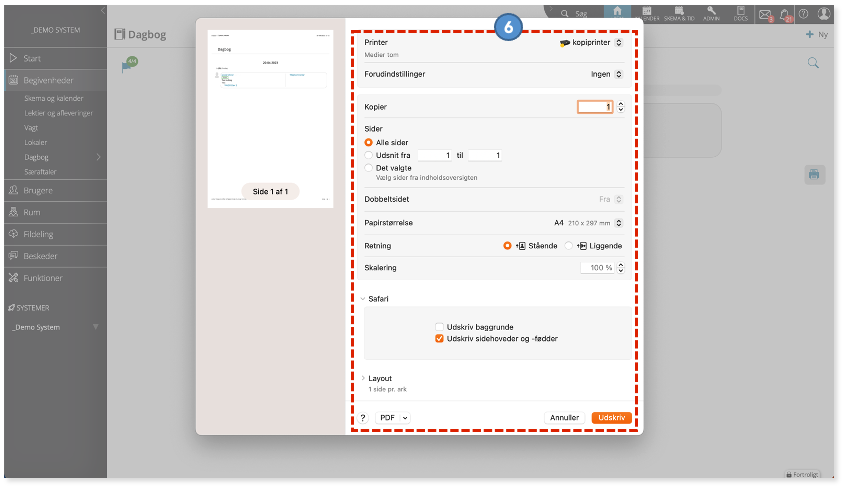
Task: Click the PDF button
Action: click(x=387, y=418)
